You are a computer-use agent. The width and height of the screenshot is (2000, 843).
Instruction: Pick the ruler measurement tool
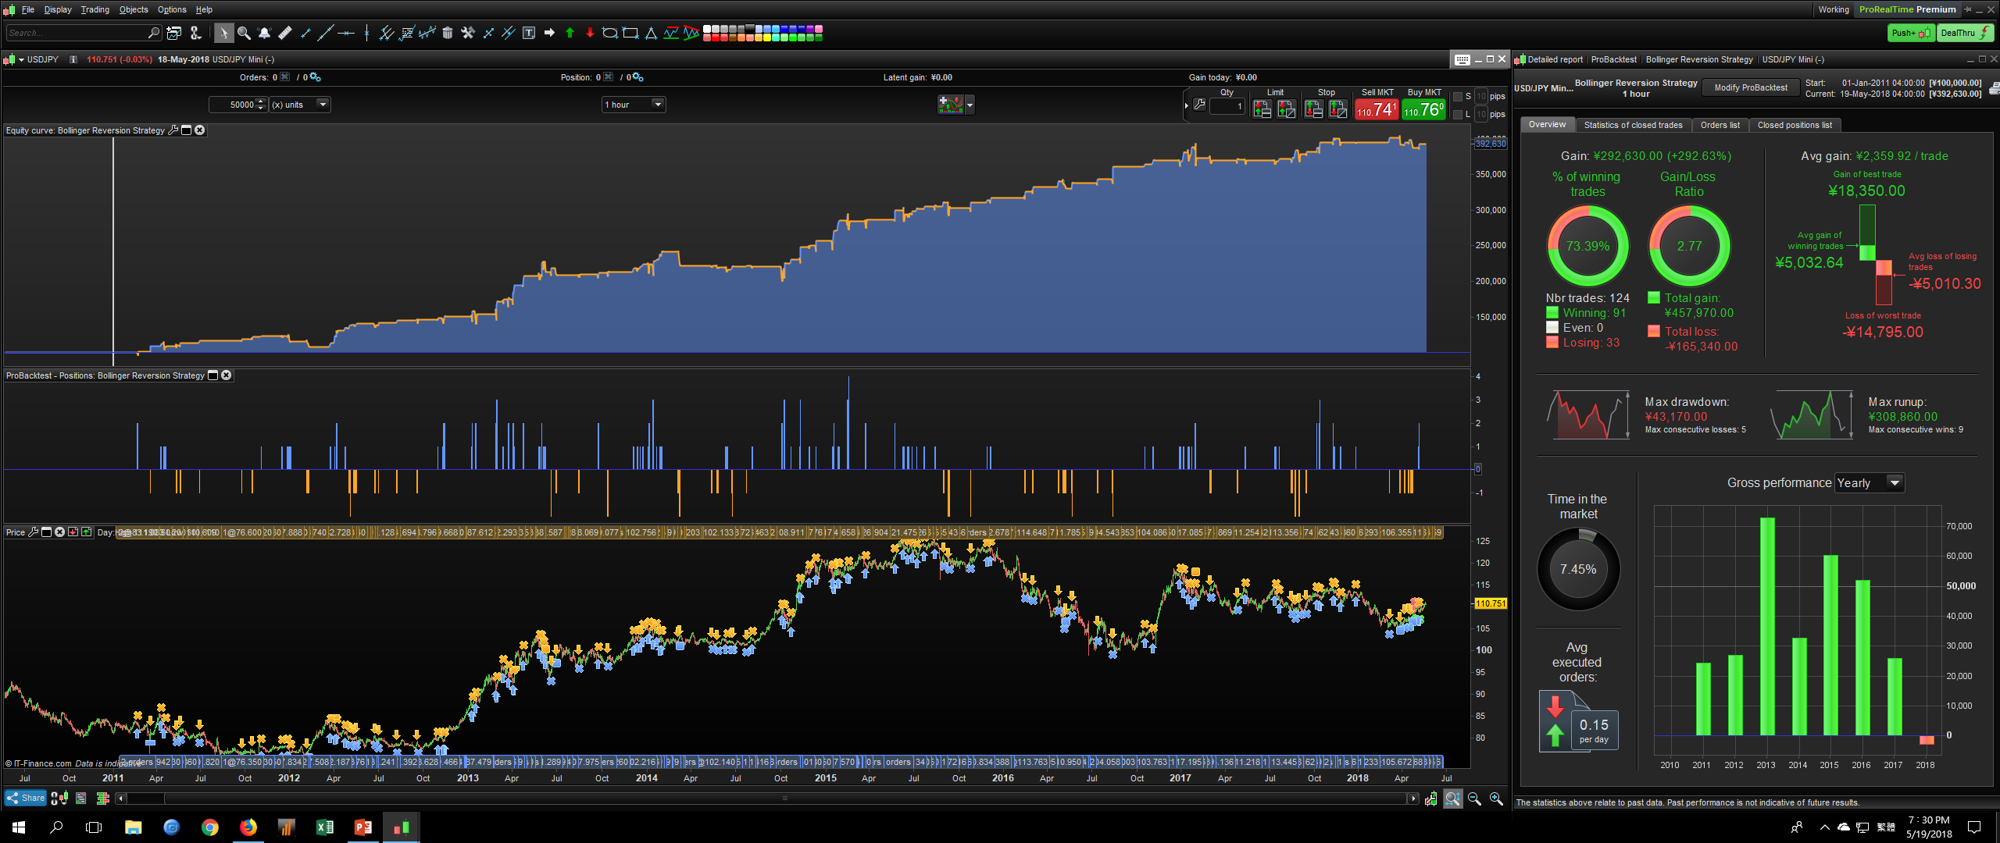[285, 33]
